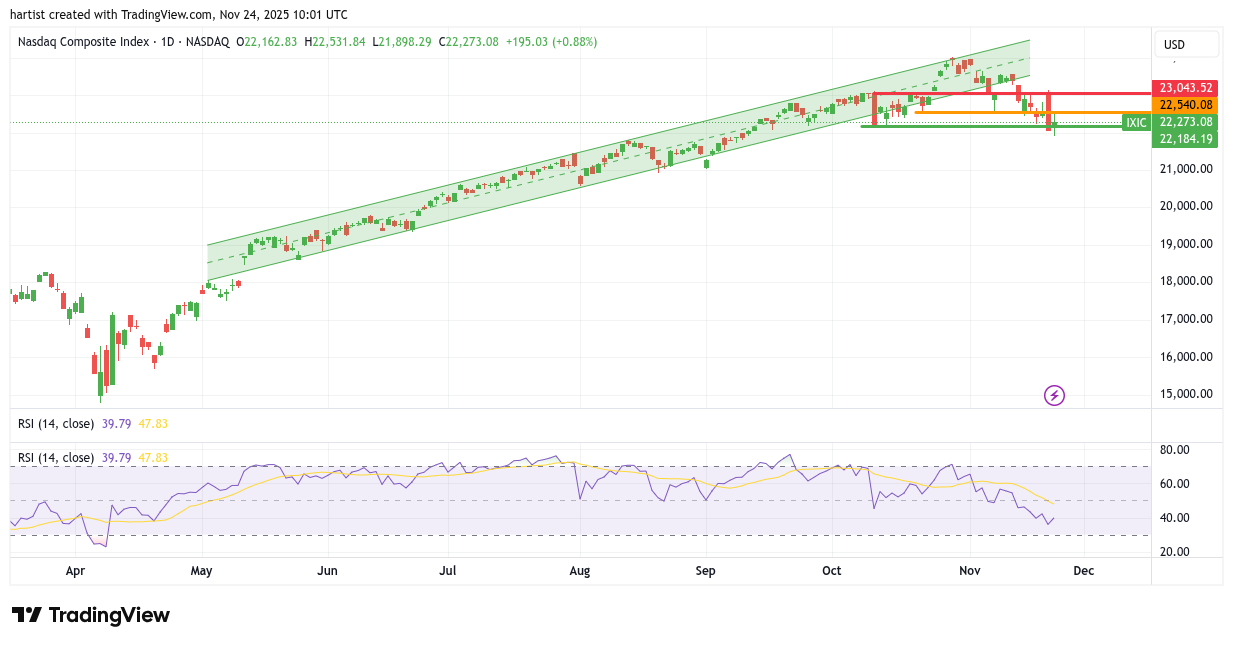
Task: Select the May label on time axis
Action: [x=202, y=571]
